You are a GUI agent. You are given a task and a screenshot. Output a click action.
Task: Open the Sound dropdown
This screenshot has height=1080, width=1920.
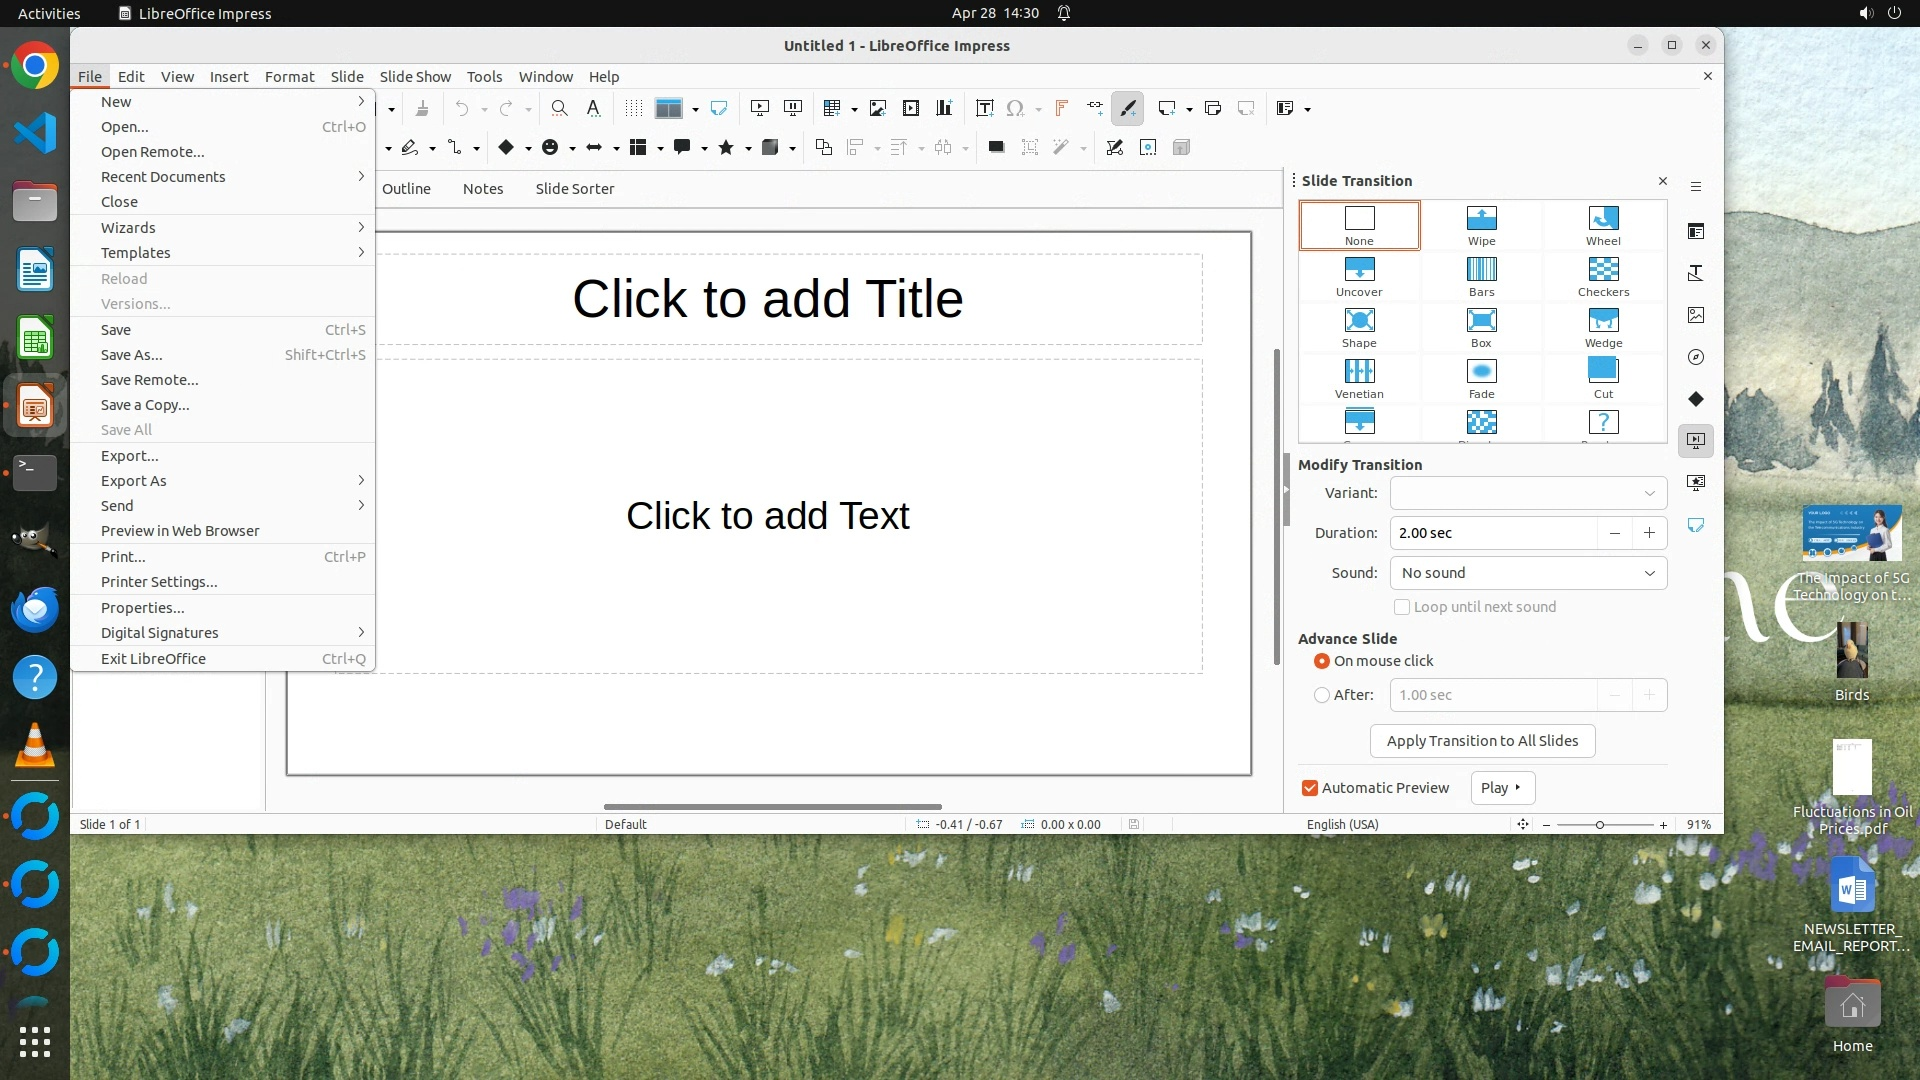point(1528,573)
